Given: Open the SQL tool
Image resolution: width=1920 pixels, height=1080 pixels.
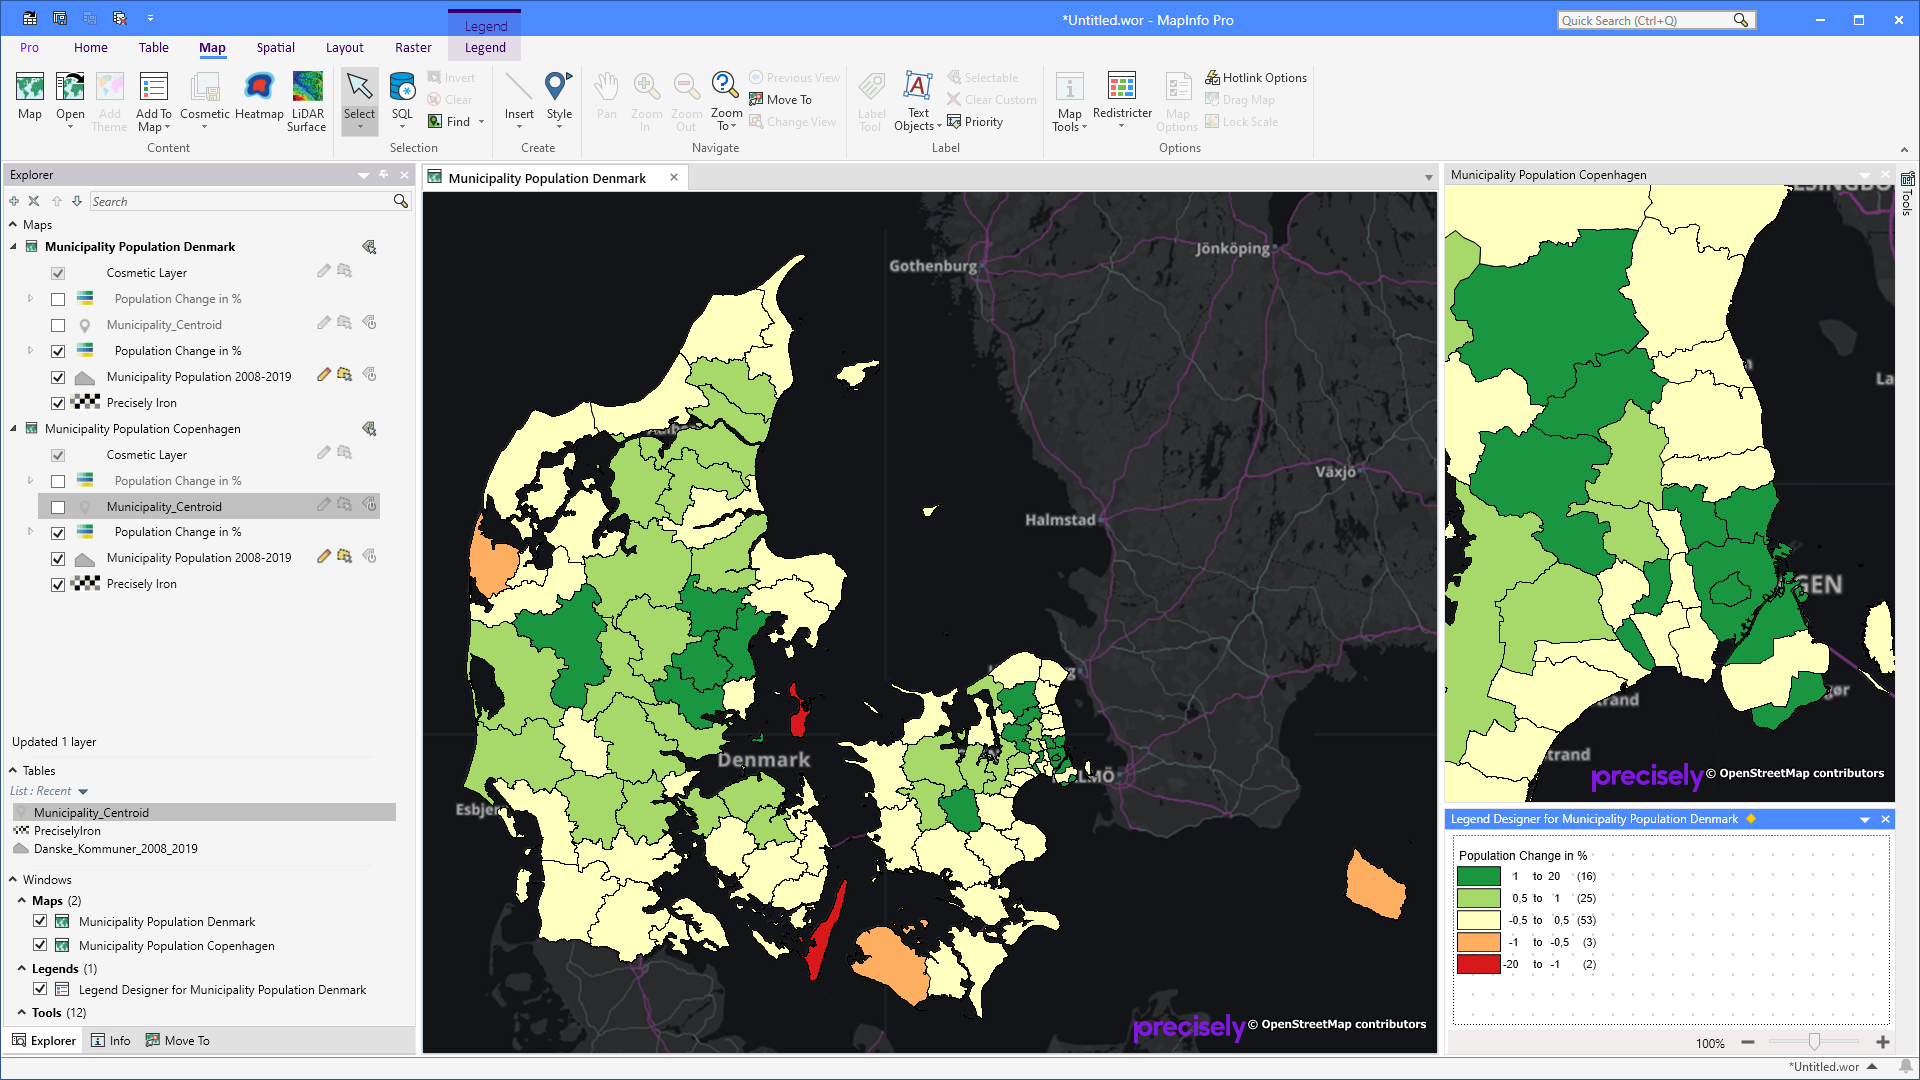Looking at the screenshot, I should 402,95.
